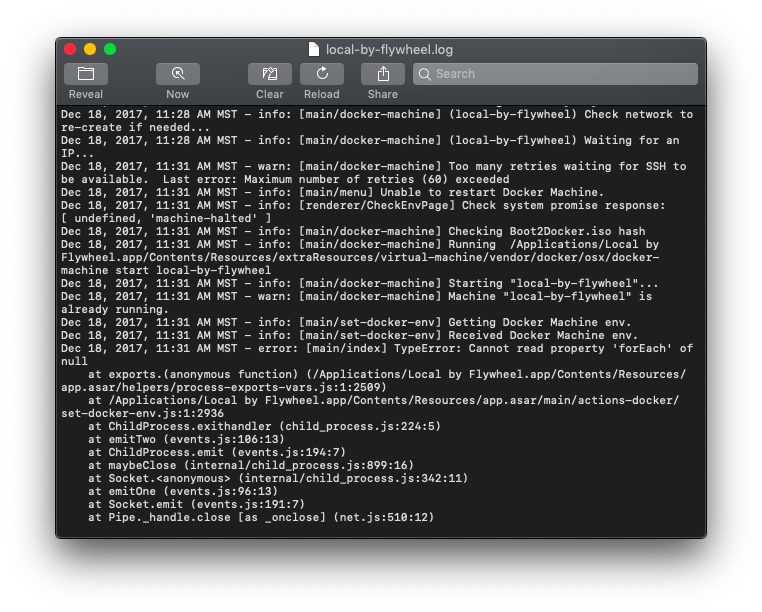Click 'Maximum number of retries (60) exceeded'

(377, 179)
